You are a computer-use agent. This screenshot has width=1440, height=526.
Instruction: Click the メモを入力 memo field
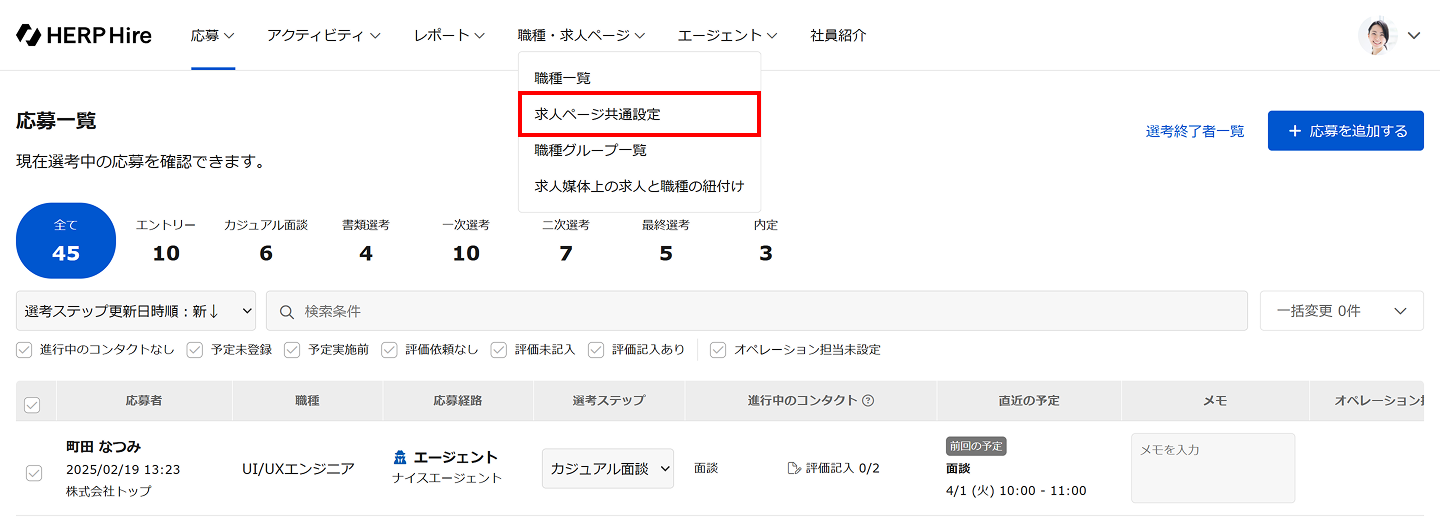point(1212,468)
